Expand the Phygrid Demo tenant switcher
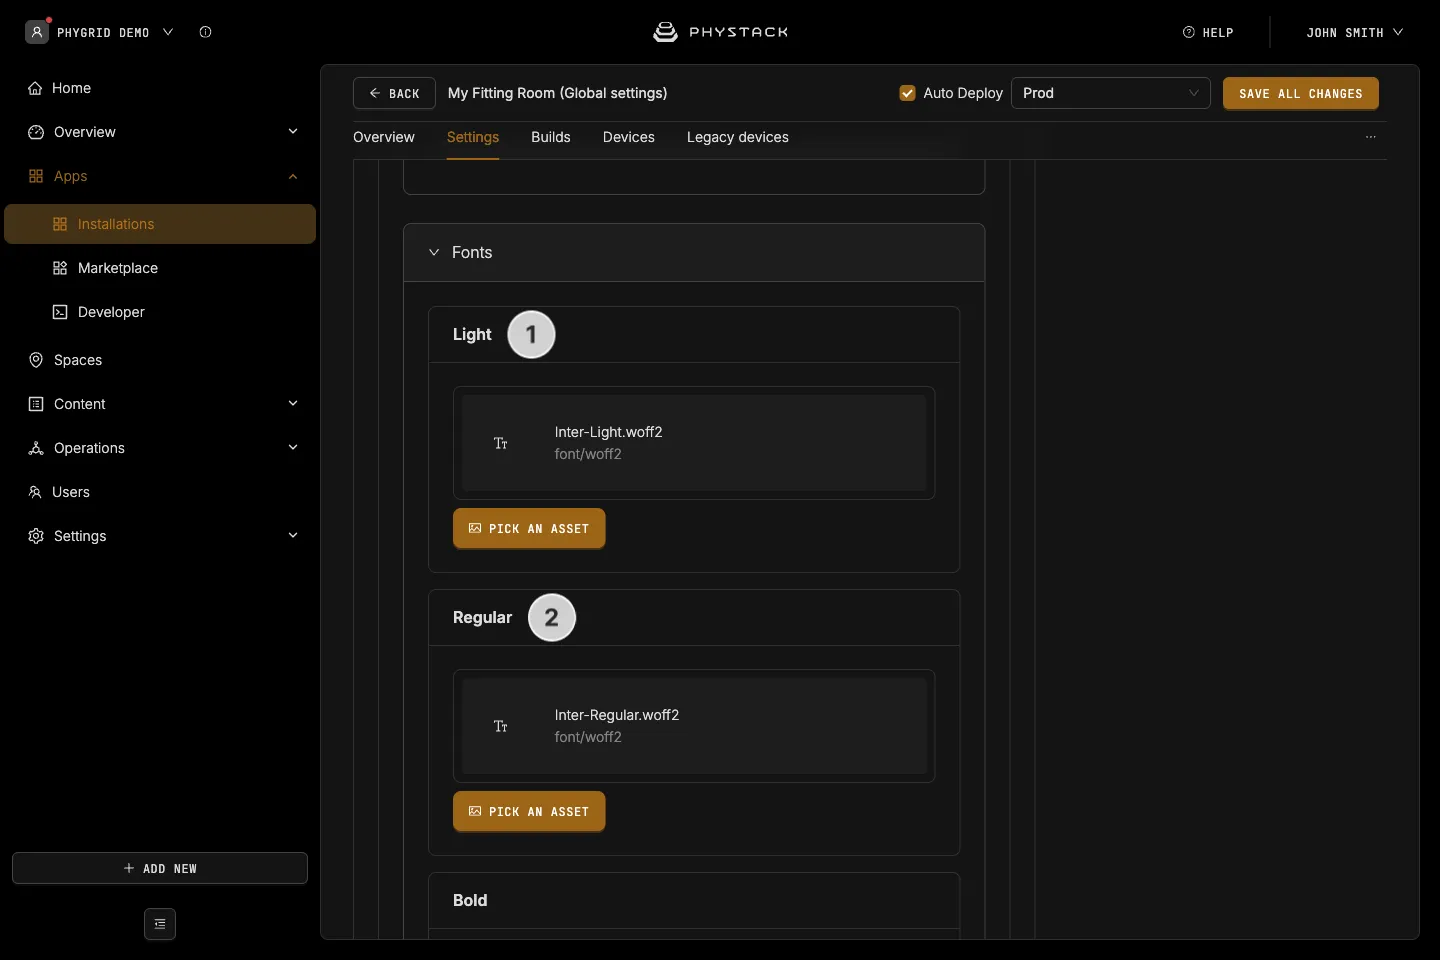The image size is (1440, 960). (168, 32)
